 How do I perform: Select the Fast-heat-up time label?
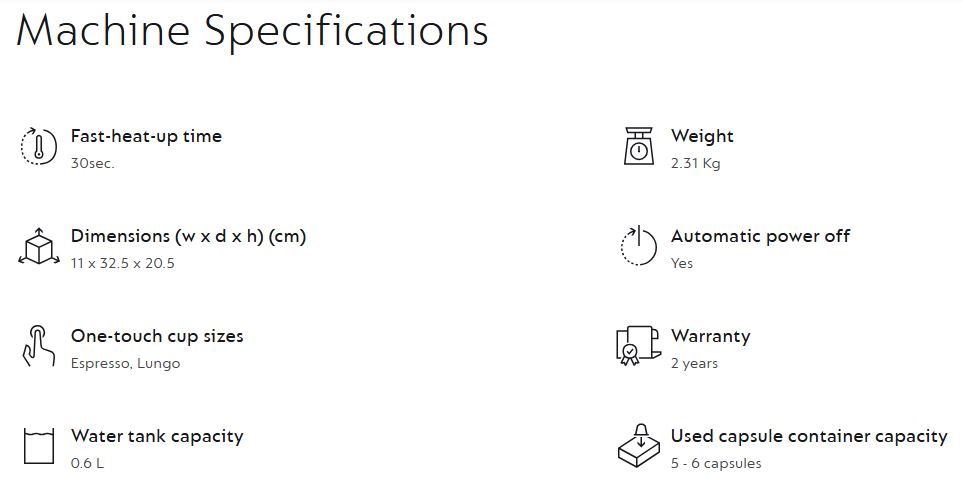[x=146, y=136]
